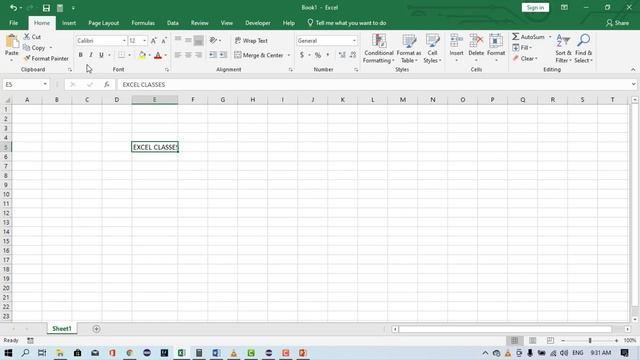Bottom align cell contents
This screenshot has height=360, width=640.
click(x=198, y=40)
